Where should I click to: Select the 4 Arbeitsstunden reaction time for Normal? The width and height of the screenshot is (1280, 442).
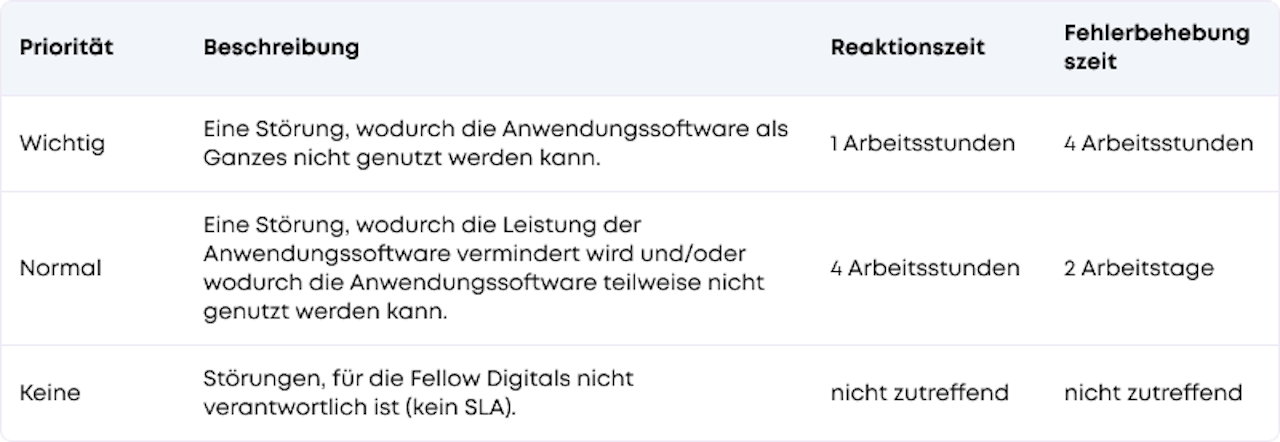925,268
